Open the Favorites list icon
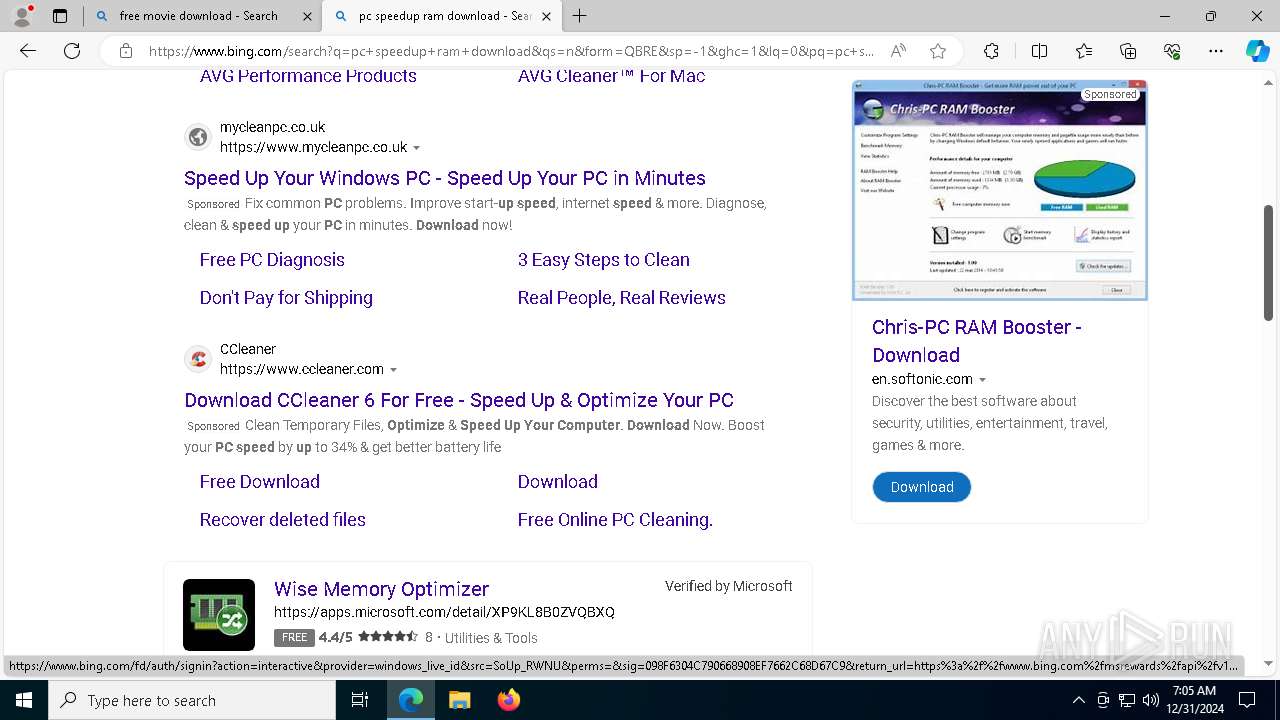 pyautogui.click(x=1084, y=51)
